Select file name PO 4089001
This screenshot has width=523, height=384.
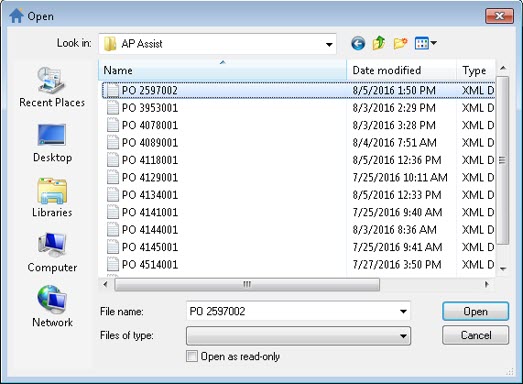(x=150, y=142)
